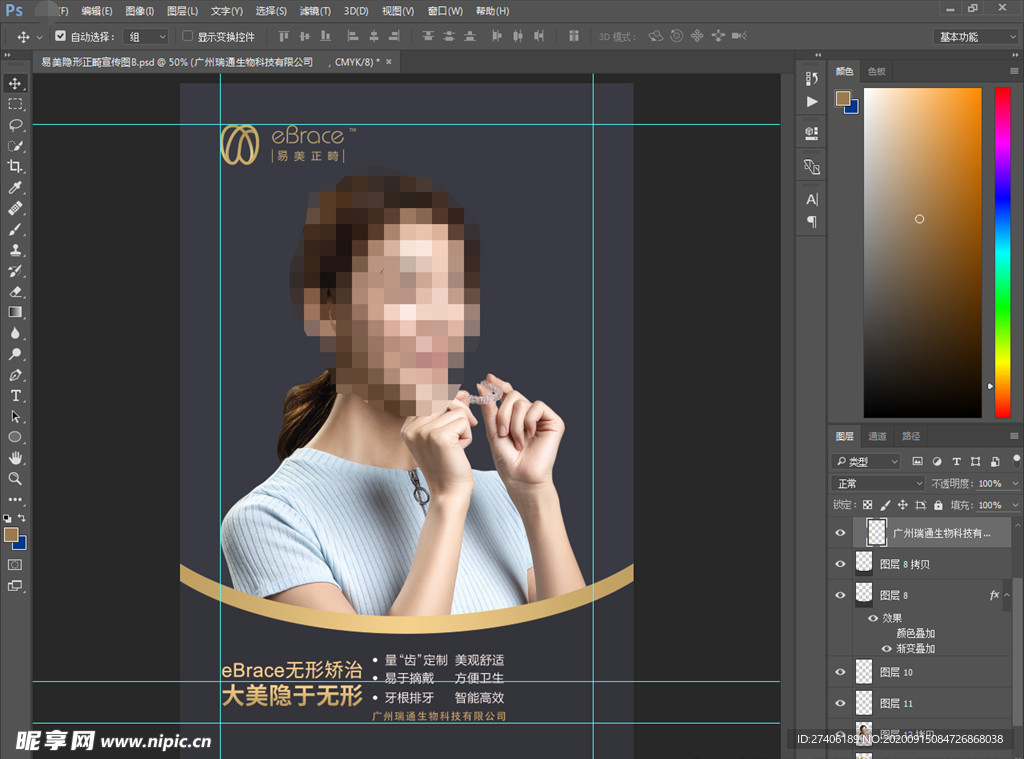
Task: Hide the 广州瑞通生物科技有 layer
Action: (x=840, y=533)
